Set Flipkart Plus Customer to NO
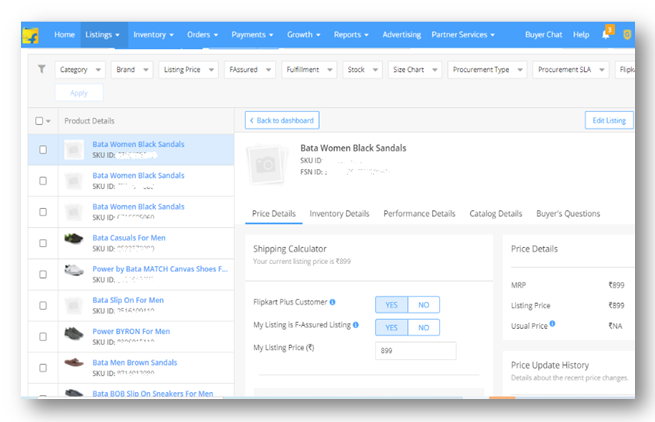The height and width of the screenshot is (422, 655). click(424, 305)
